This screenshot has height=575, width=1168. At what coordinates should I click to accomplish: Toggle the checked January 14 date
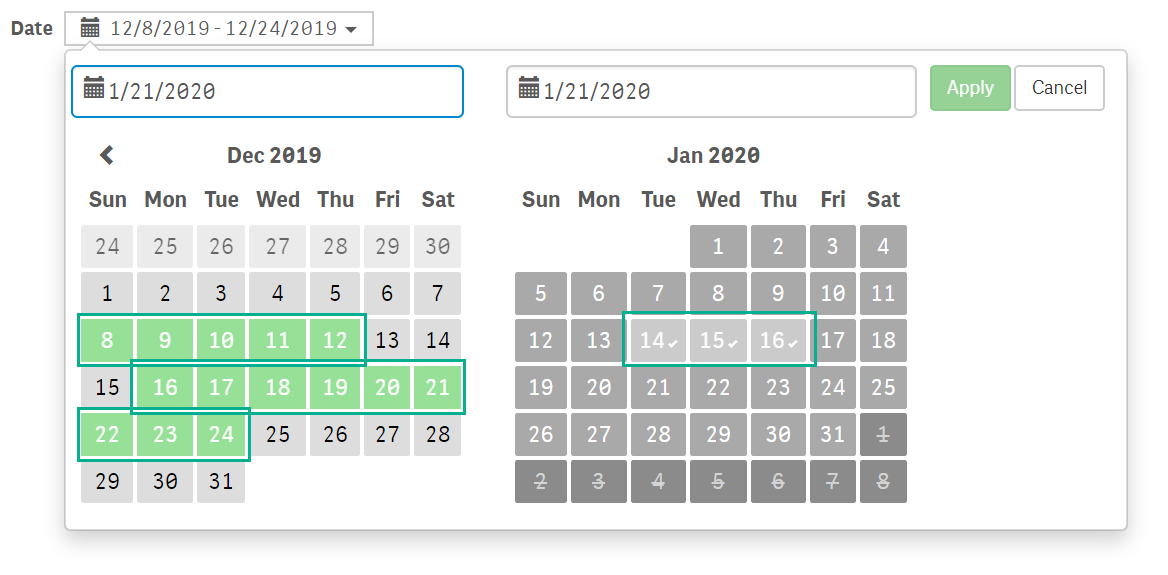coord(658,340)
